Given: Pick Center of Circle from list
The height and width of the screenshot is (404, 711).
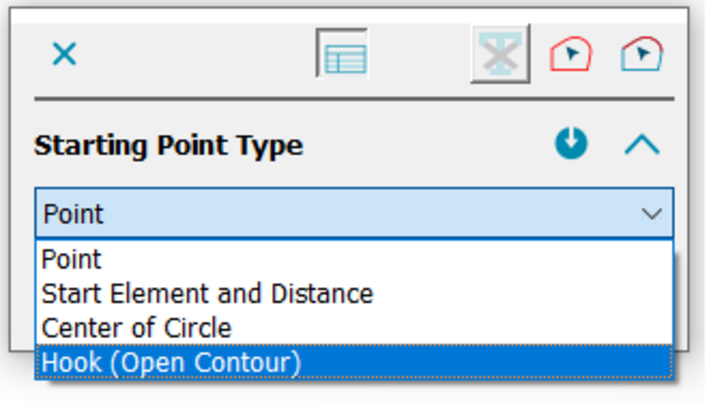Looking at the screenshot, I should [x=136, y=328].
